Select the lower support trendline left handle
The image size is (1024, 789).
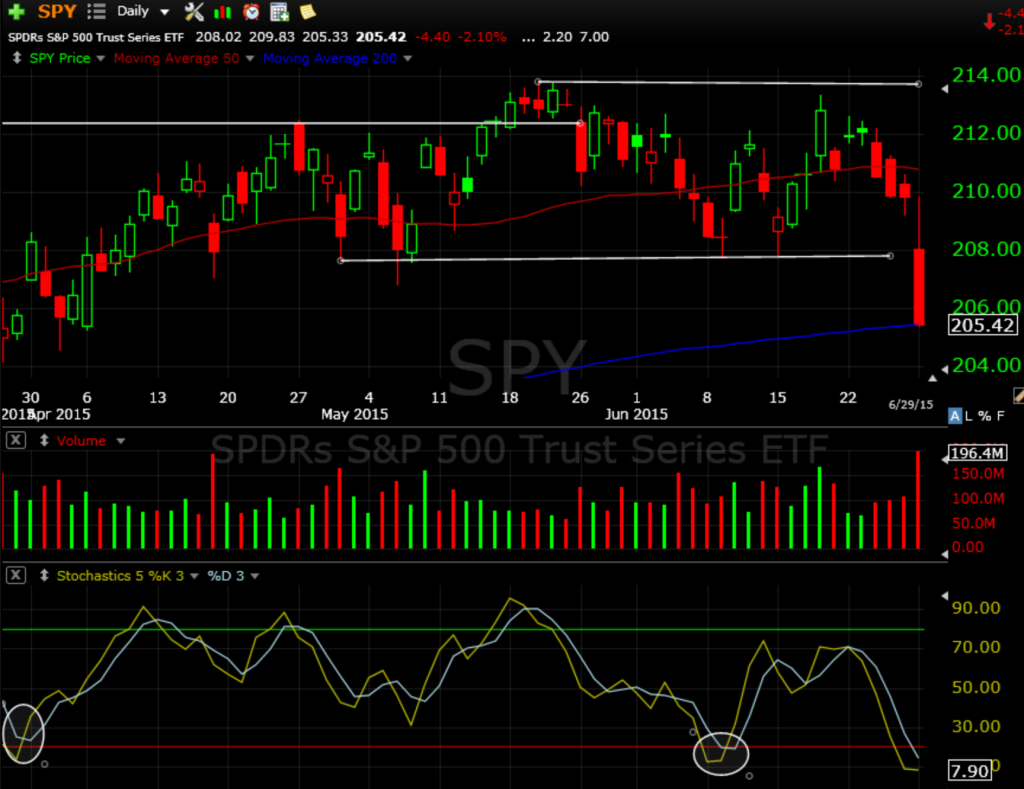340,261
